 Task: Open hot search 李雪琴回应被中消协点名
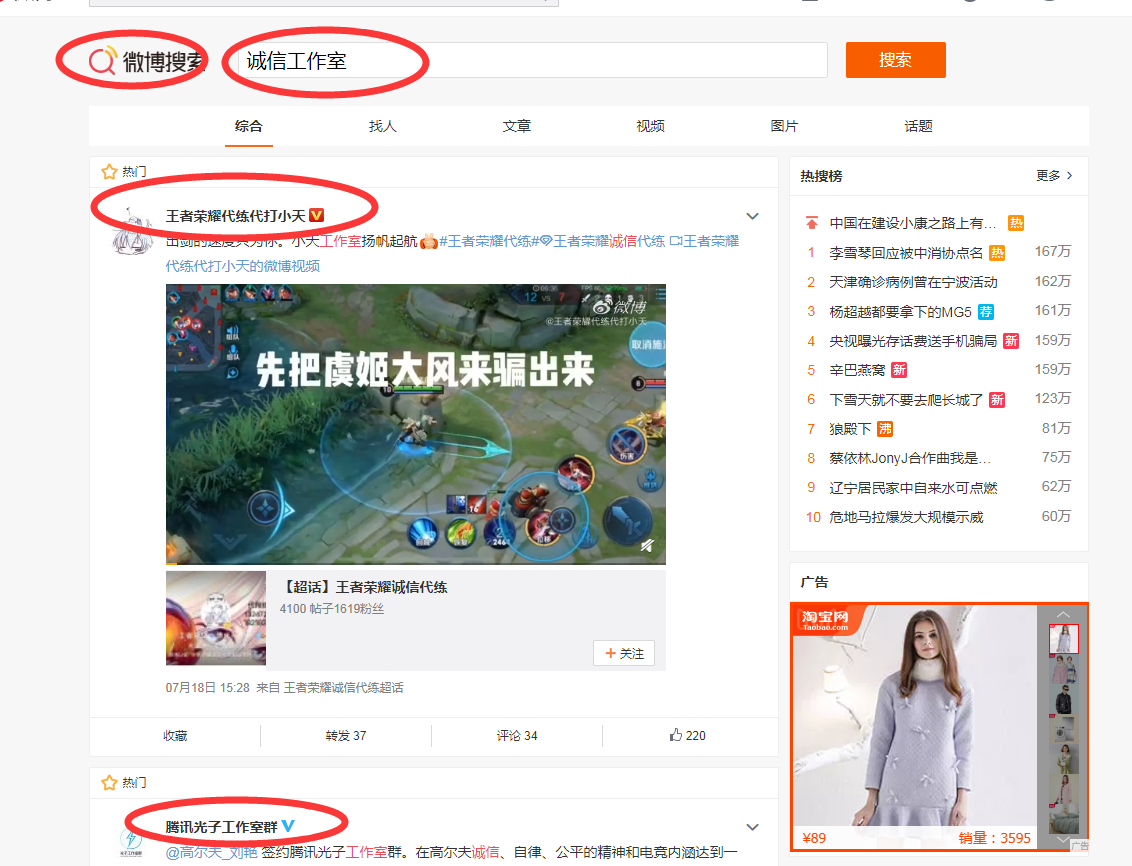click(x=906, y=253)
